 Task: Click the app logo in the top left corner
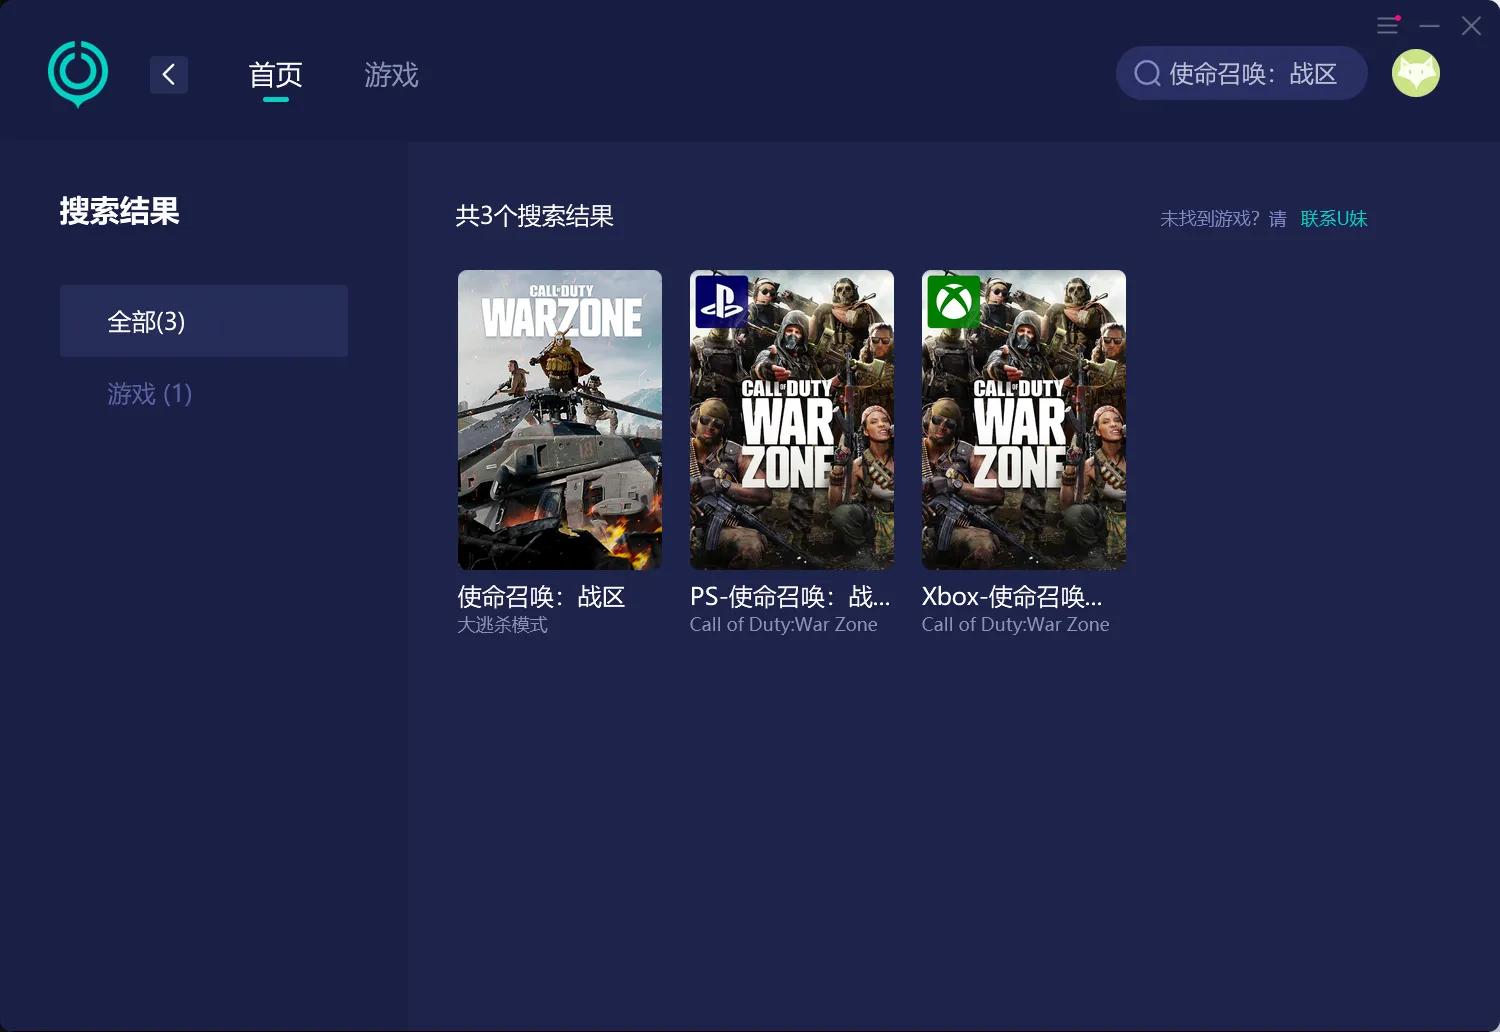[x=77, y=72]
